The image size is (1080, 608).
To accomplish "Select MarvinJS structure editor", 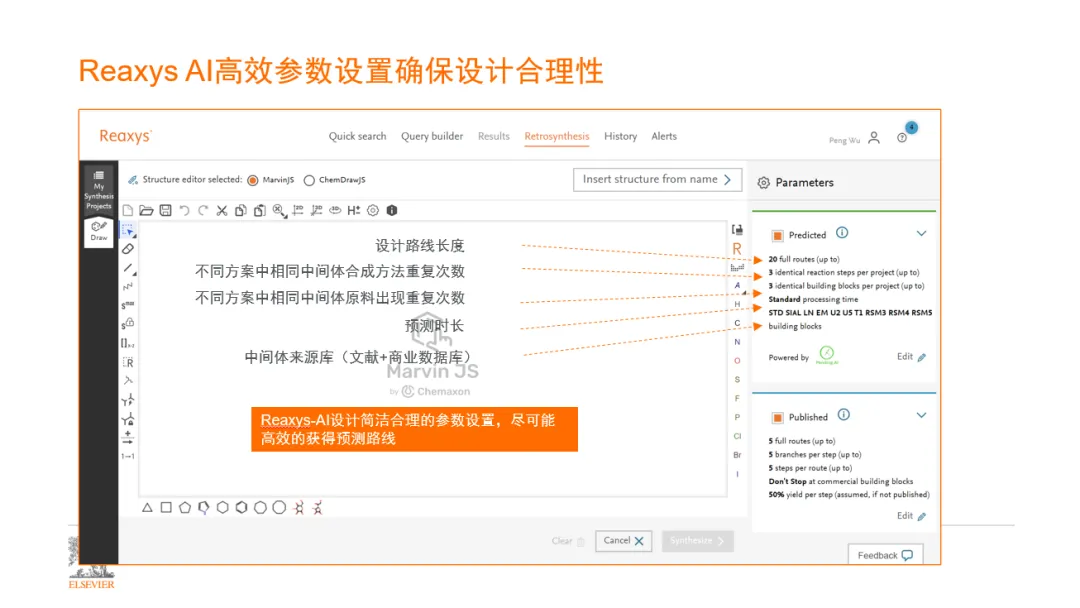I will pyautogui.click(x=253, y=180).
